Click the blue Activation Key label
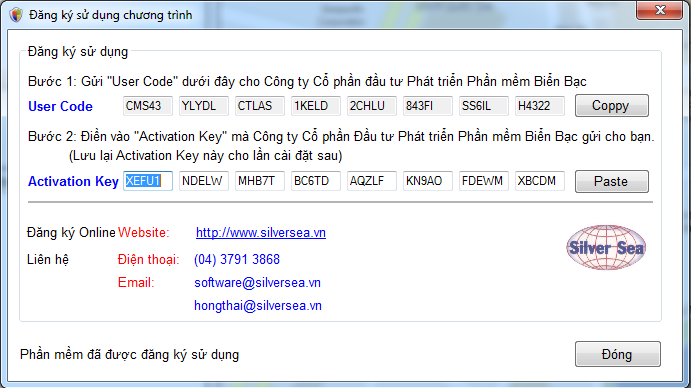The height and width of the screenshot is (388, 691). [x=73, y=181]
